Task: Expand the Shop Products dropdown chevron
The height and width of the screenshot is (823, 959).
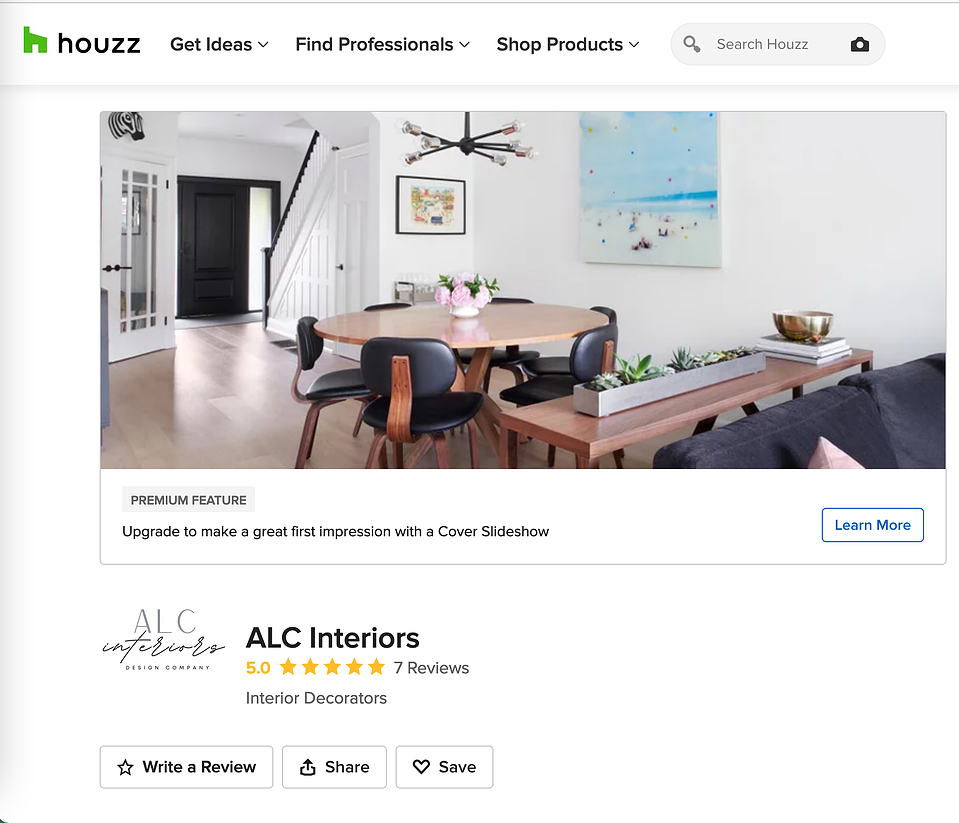Action: [634, 45]
